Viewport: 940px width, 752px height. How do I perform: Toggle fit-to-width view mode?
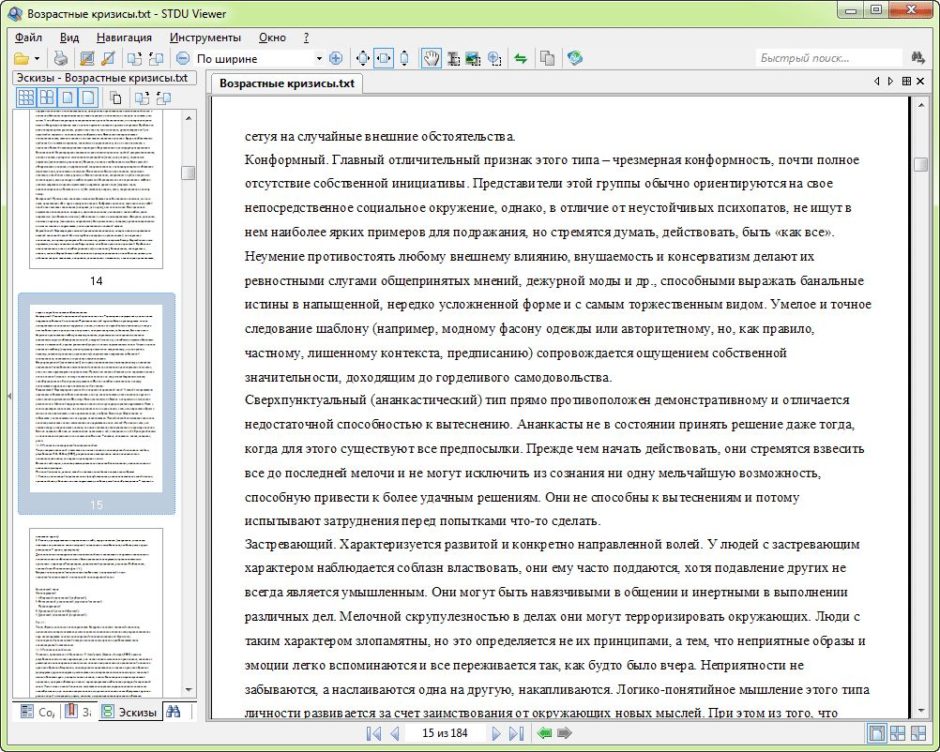point(384,59)
